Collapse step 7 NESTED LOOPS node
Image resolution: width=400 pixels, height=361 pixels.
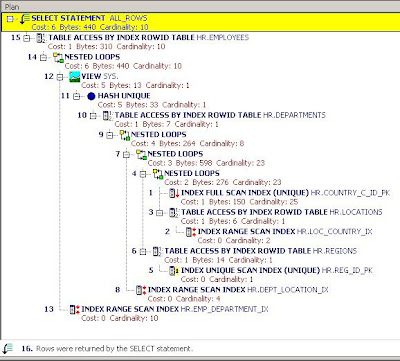[x=126, y=155]
